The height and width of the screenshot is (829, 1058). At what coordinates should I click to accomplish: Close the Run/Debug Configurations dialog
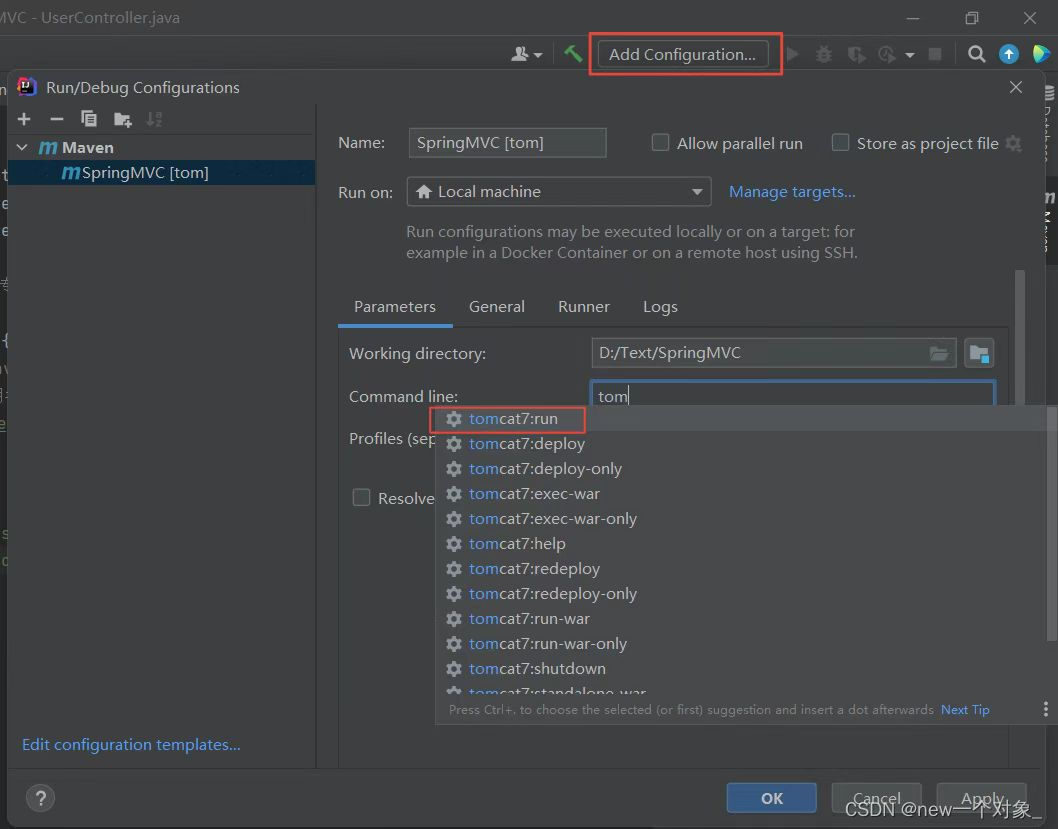[x=1015, y=87]
